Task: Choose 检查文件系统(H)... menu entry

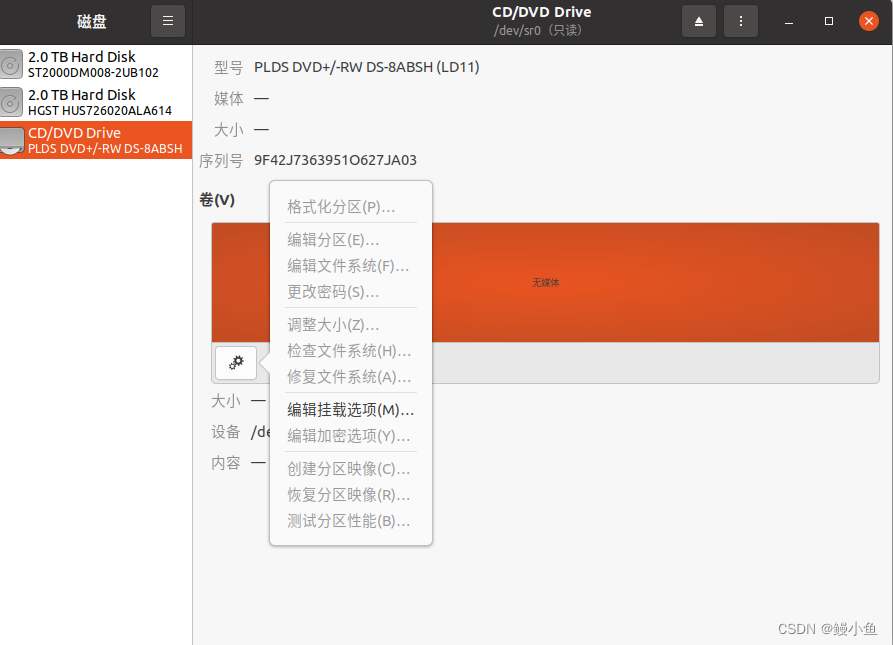Action: pyautogui.click(x=351, y=351)
